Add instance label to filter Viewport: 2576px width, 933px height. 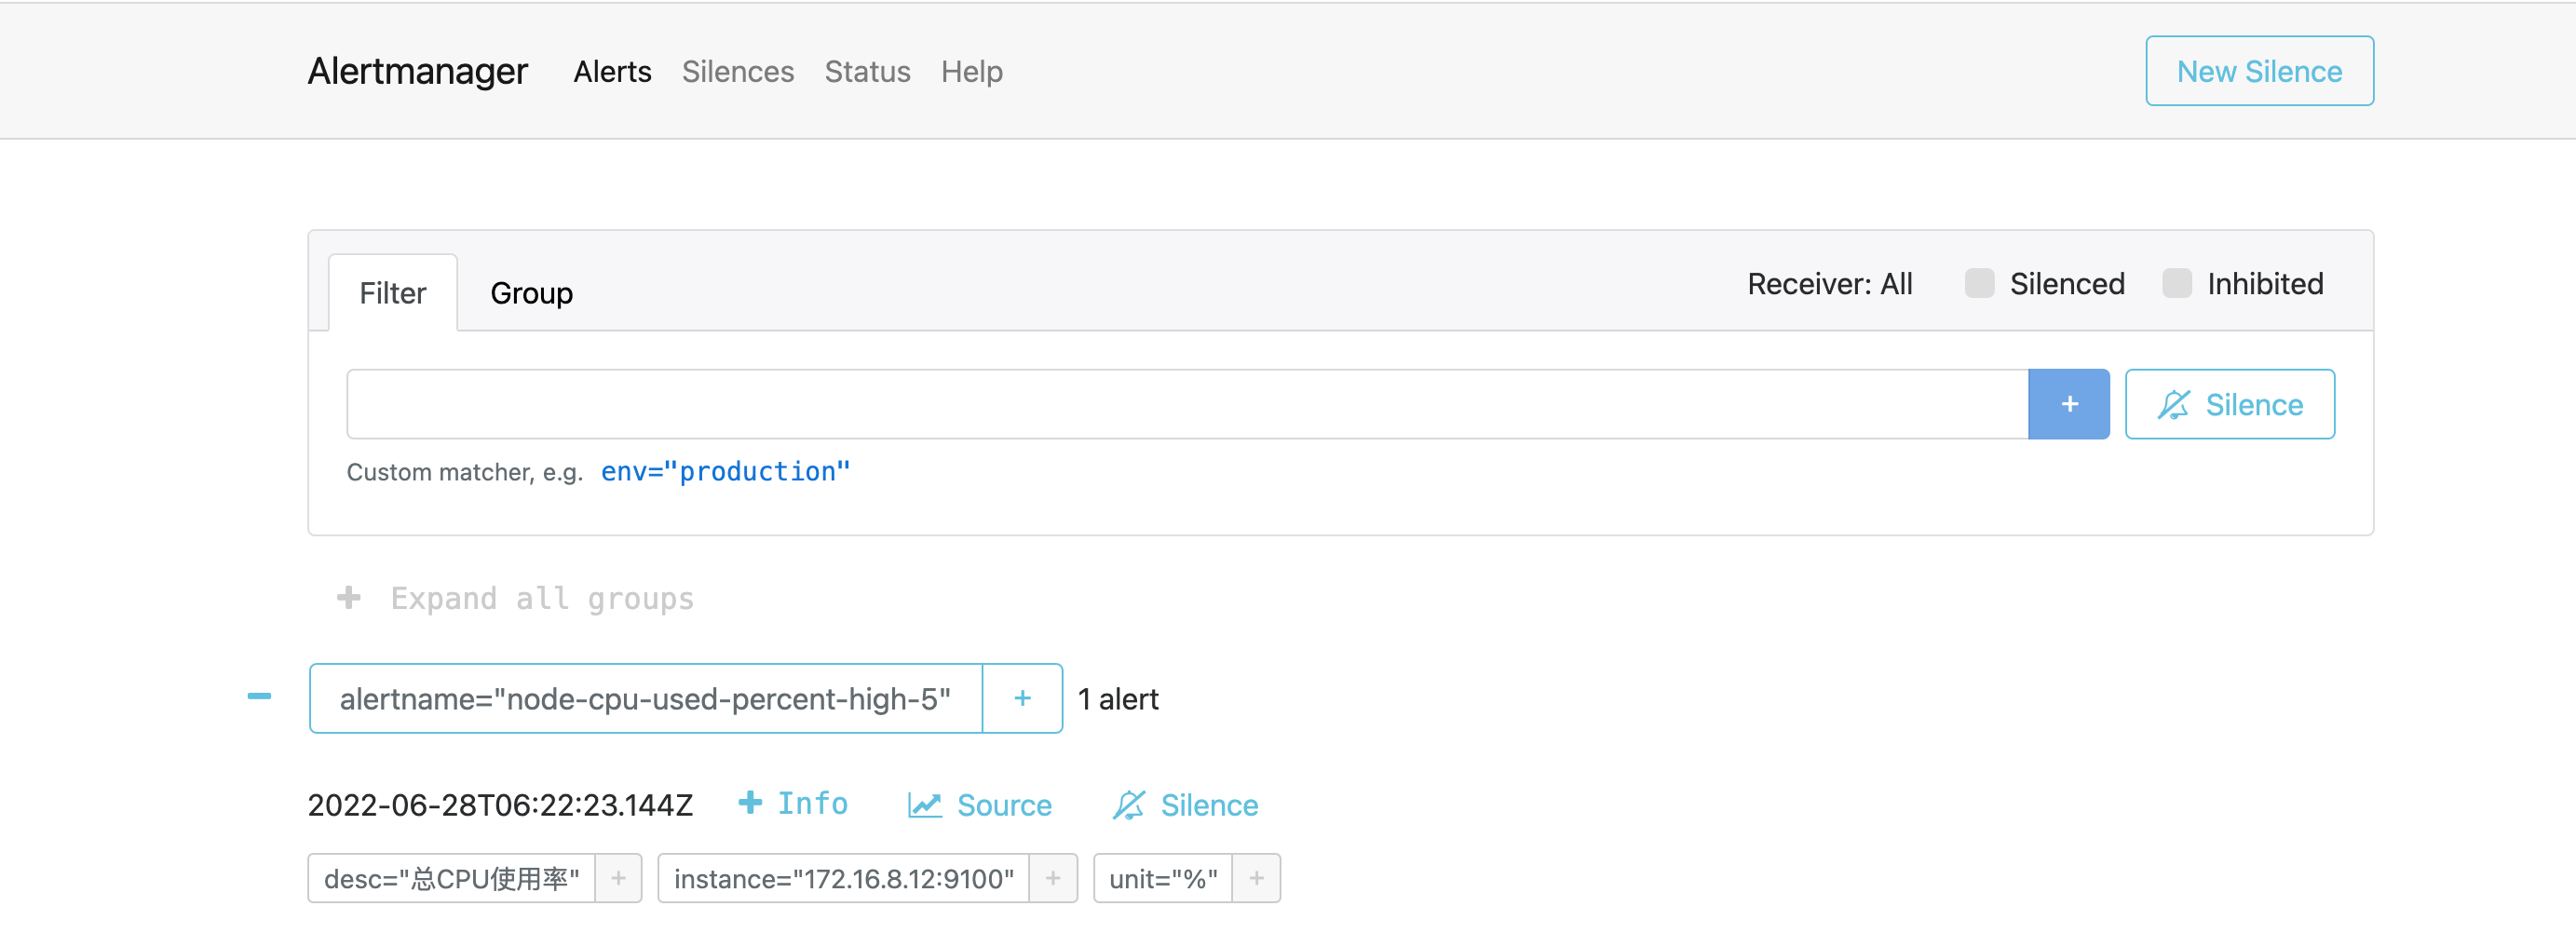[1053, 878]
